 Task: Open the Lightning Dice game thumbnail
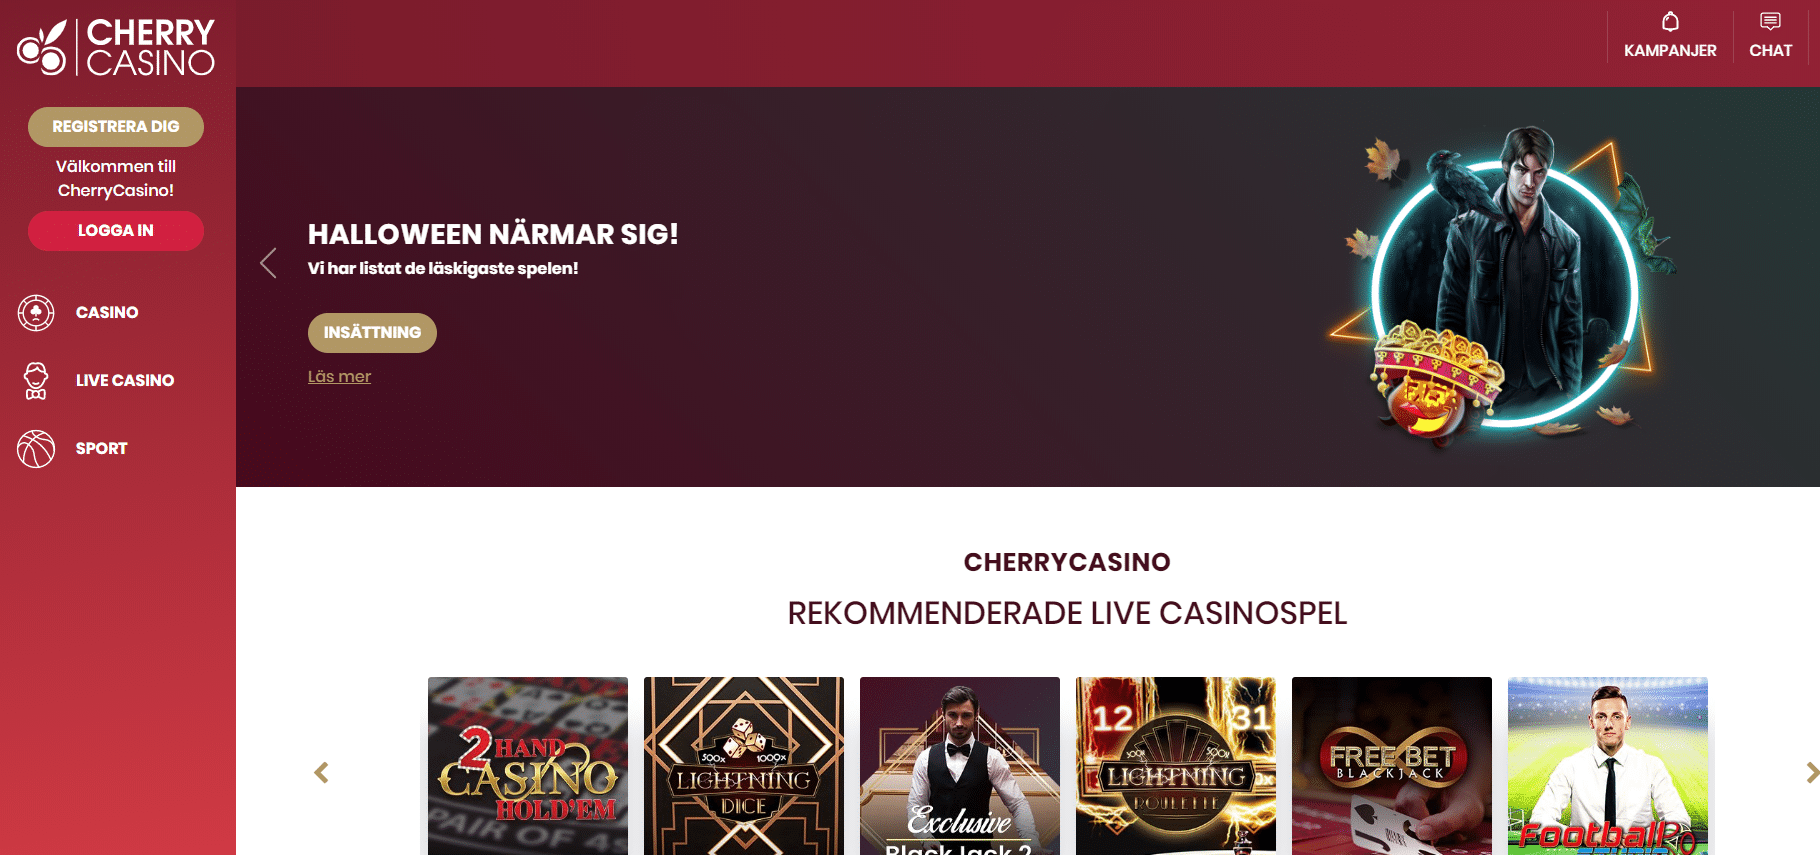[744, 766]
